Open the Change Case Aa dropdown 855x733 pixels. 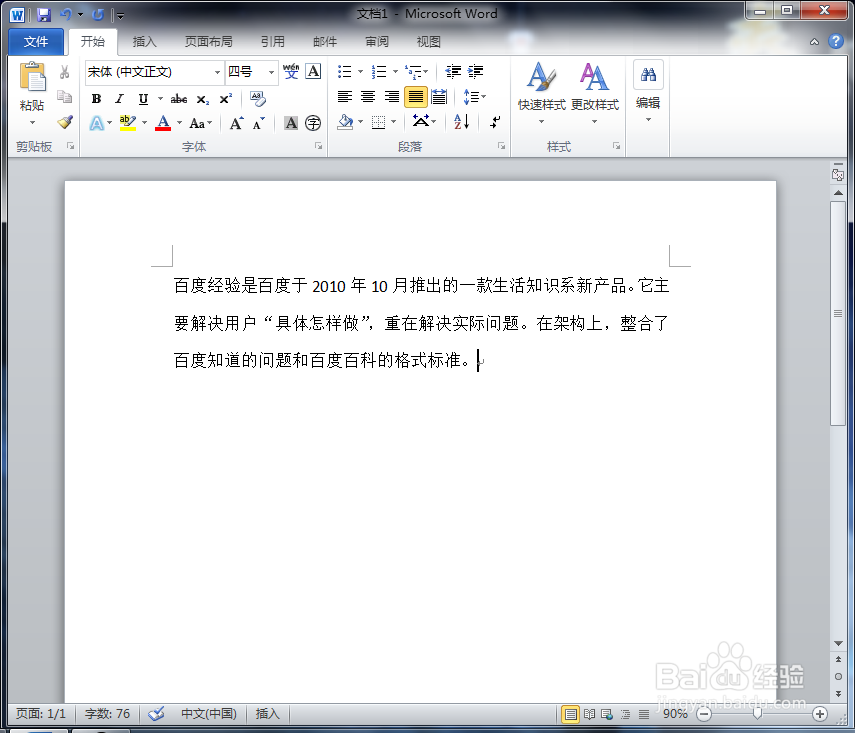coord(201,123)
